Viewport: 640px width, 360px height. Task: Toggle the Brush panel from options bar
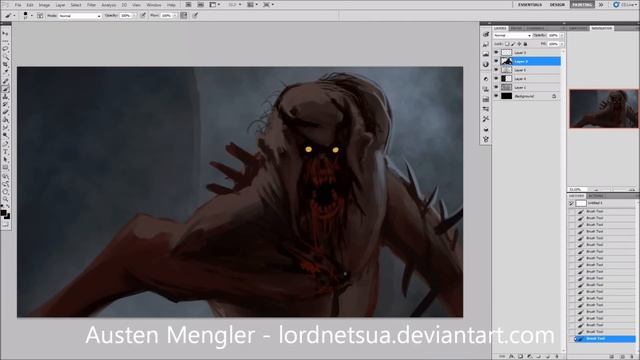40,16
